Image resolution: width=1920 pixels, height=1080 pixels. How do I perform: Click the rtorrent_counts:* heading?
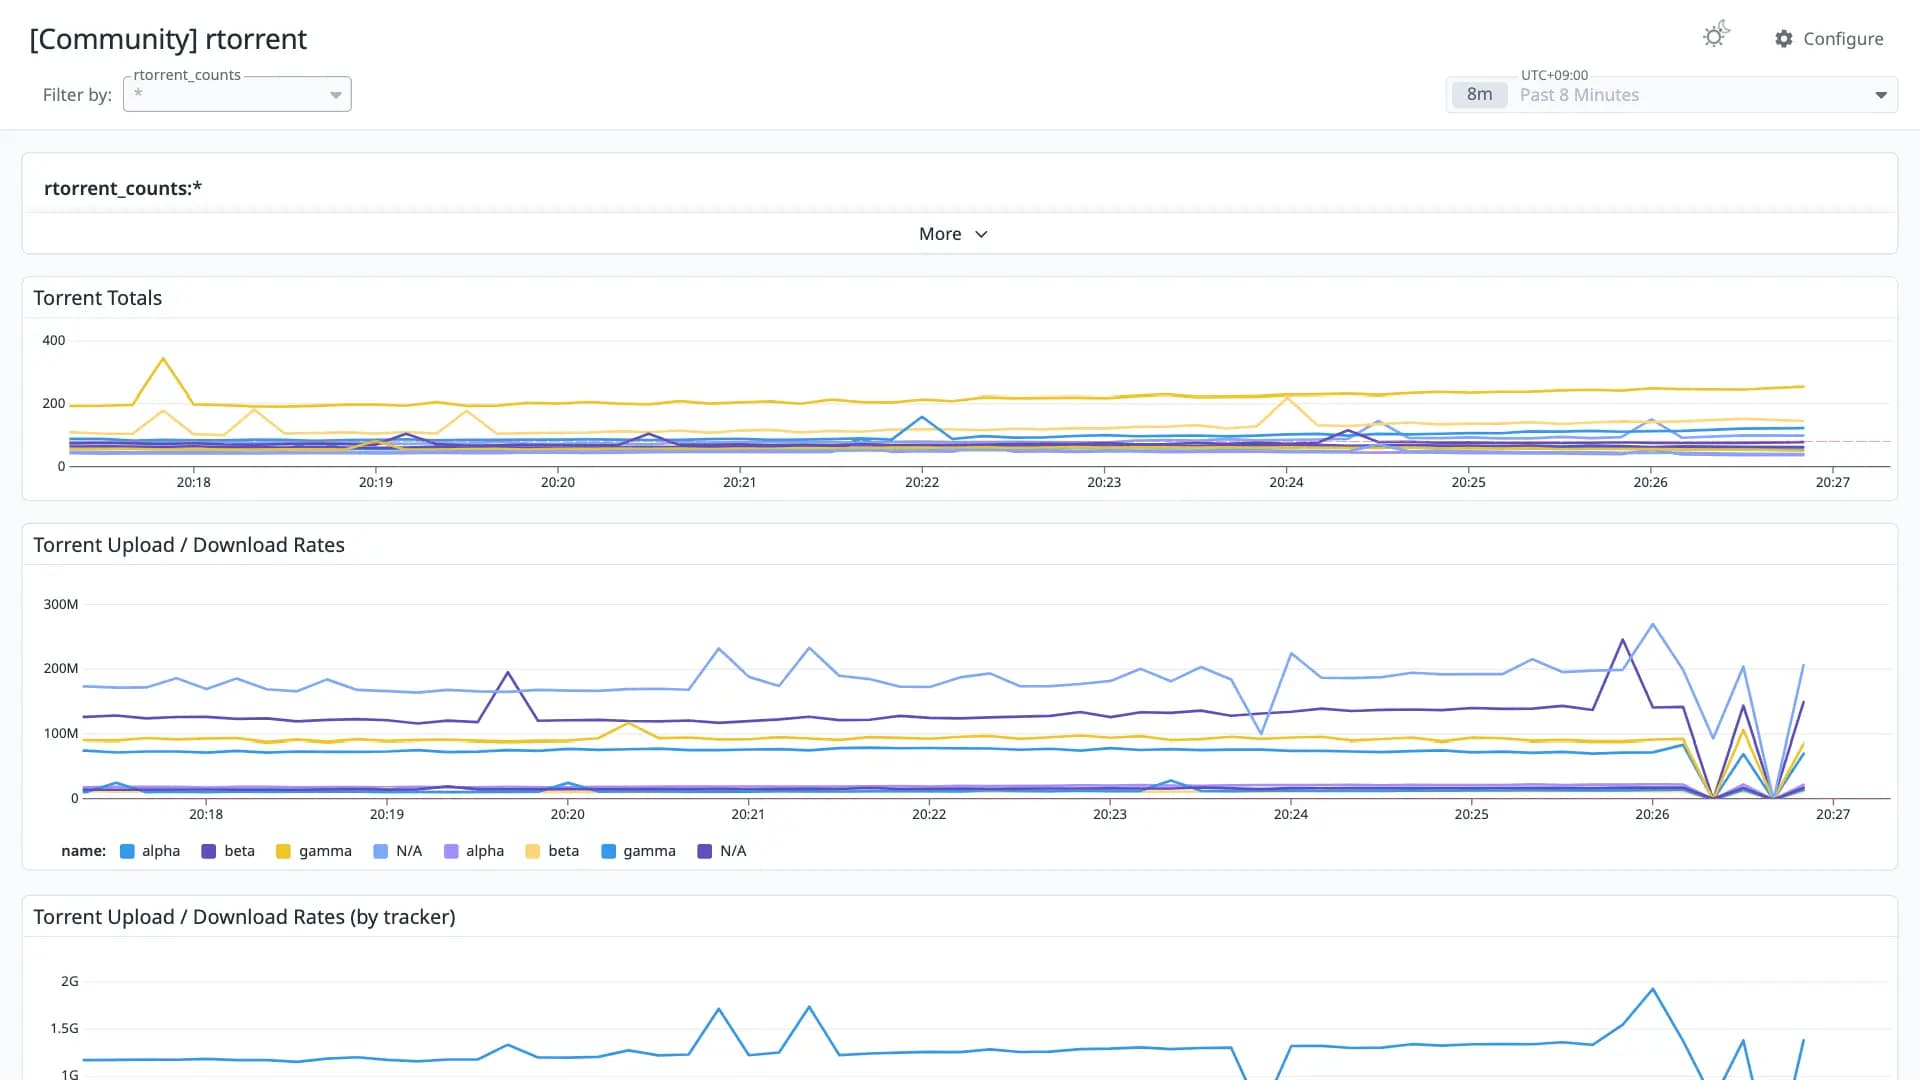click(x=123, y=188)
